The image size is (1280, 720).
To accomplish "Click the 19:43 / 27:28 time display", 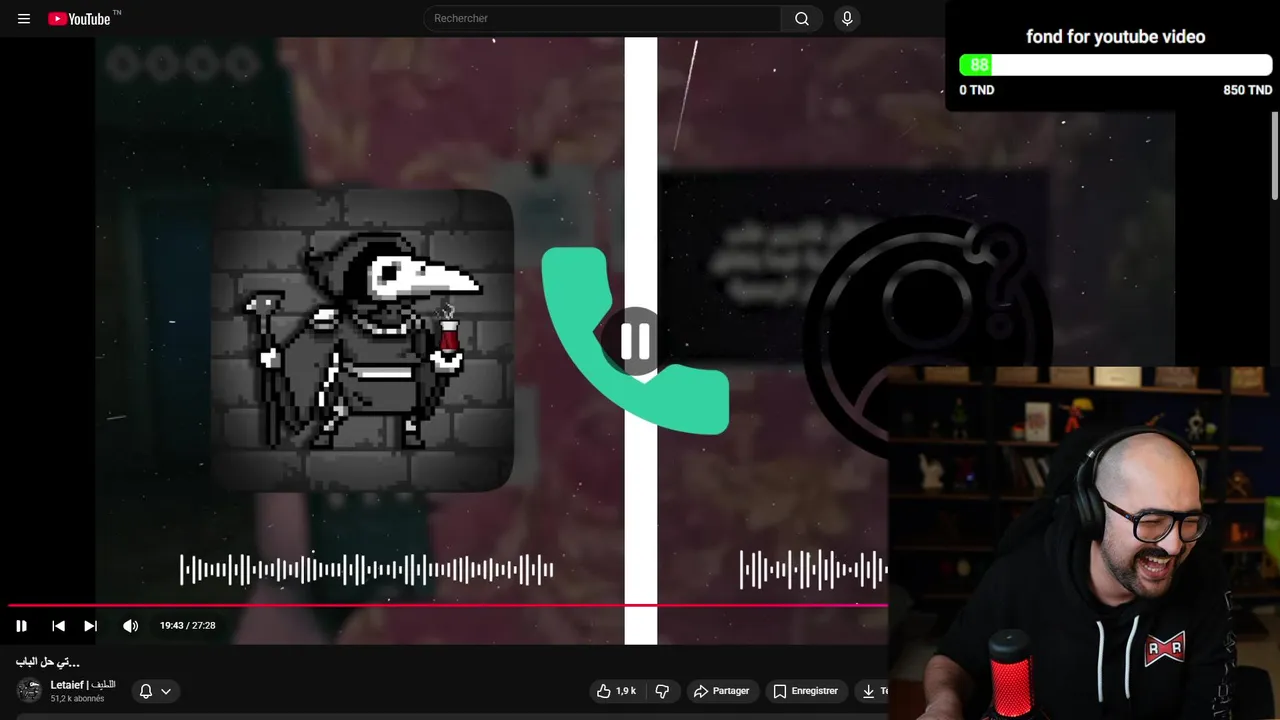I will 188,625.
